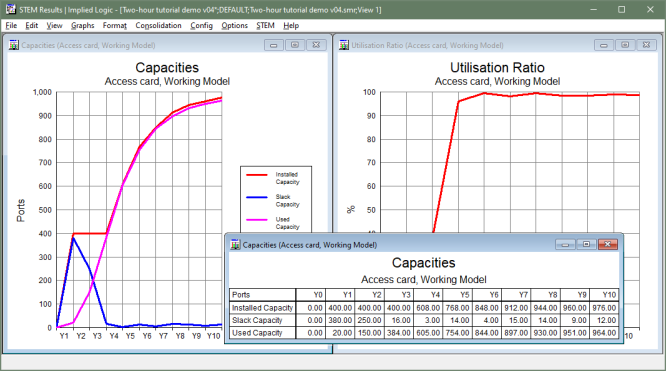Open the Config menu
The width and height of the screenshot is (666, 371).
coord(201,25)
